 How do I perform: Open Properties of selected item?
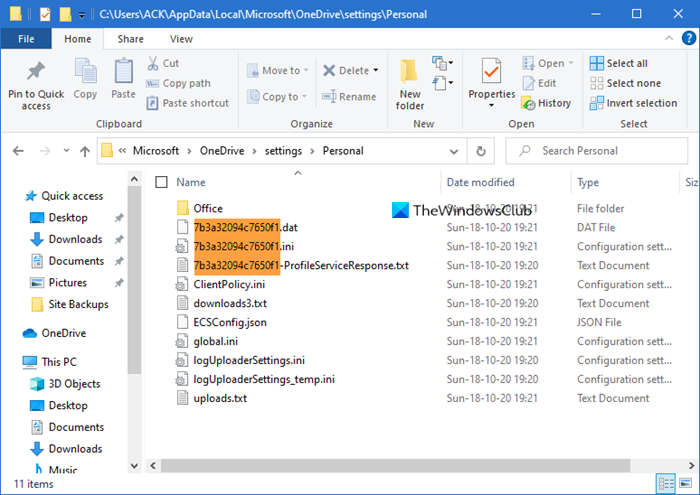tap(492, 78)
